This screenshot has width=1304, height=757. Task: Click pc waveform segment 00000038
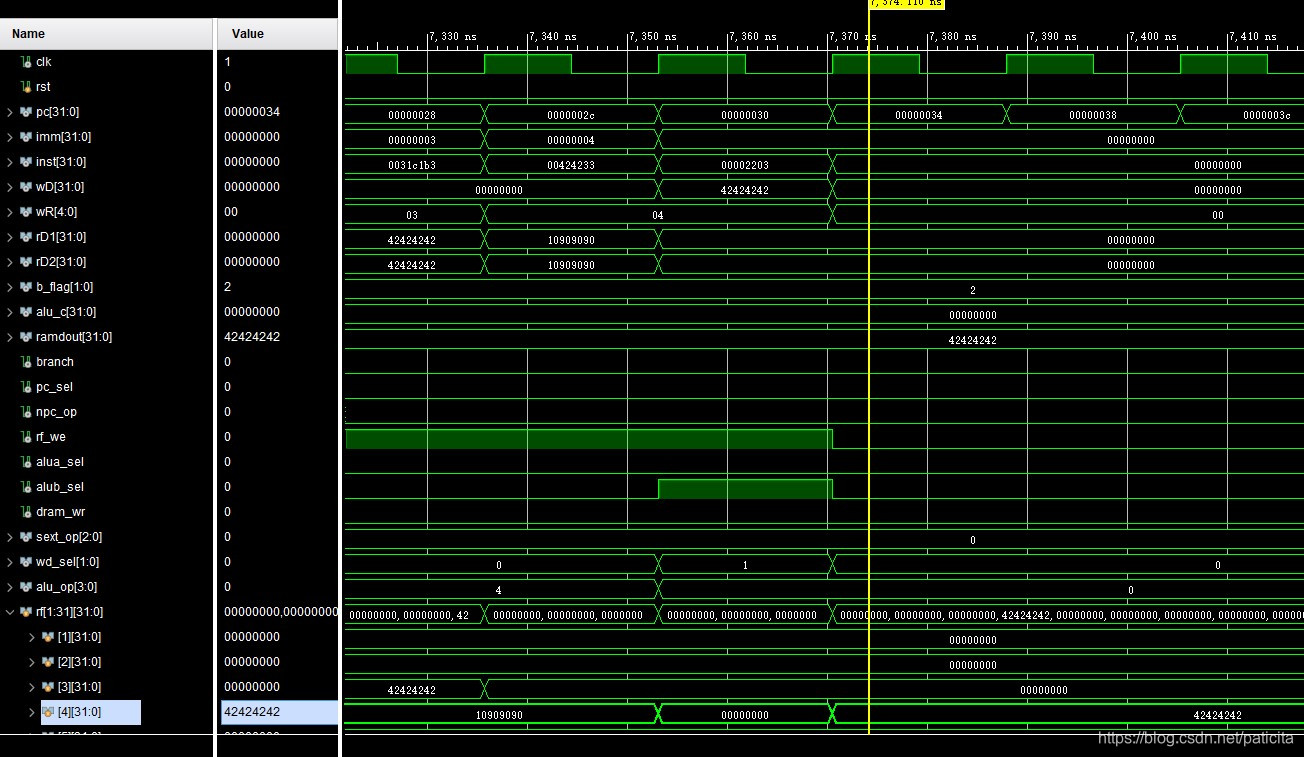click(1093, 115)
